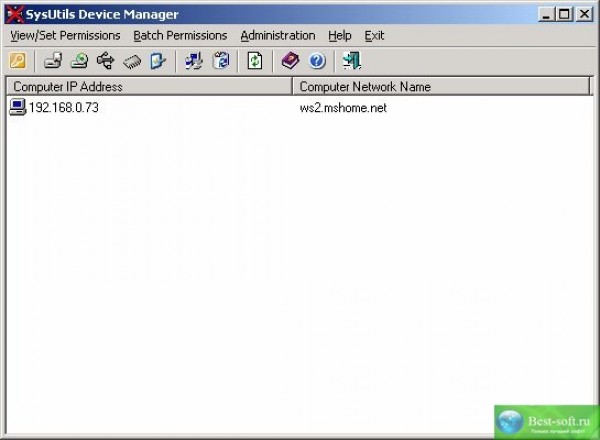Click the blue PDA device icon

[x=158, y=61]
